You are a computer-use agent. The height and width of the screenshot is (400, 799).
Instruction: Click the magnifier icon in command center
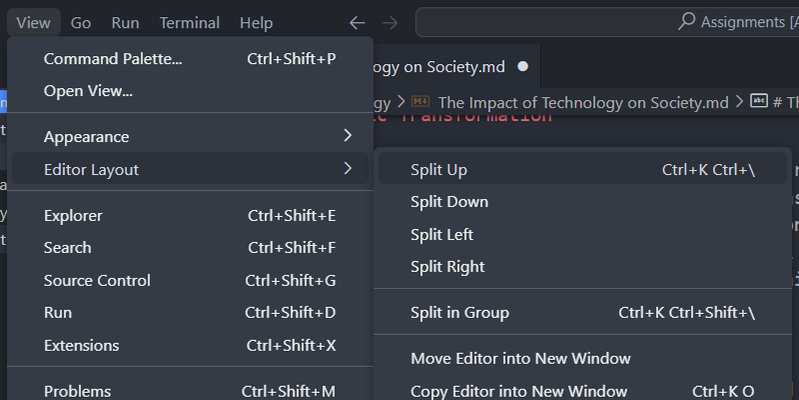687,21
